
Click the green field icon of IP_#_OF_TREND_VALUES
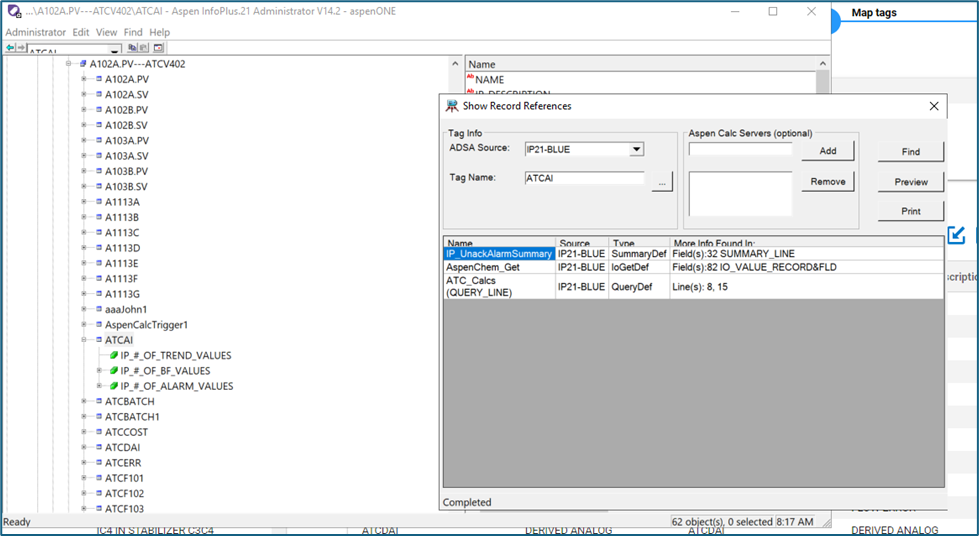[x=114, y=355]
